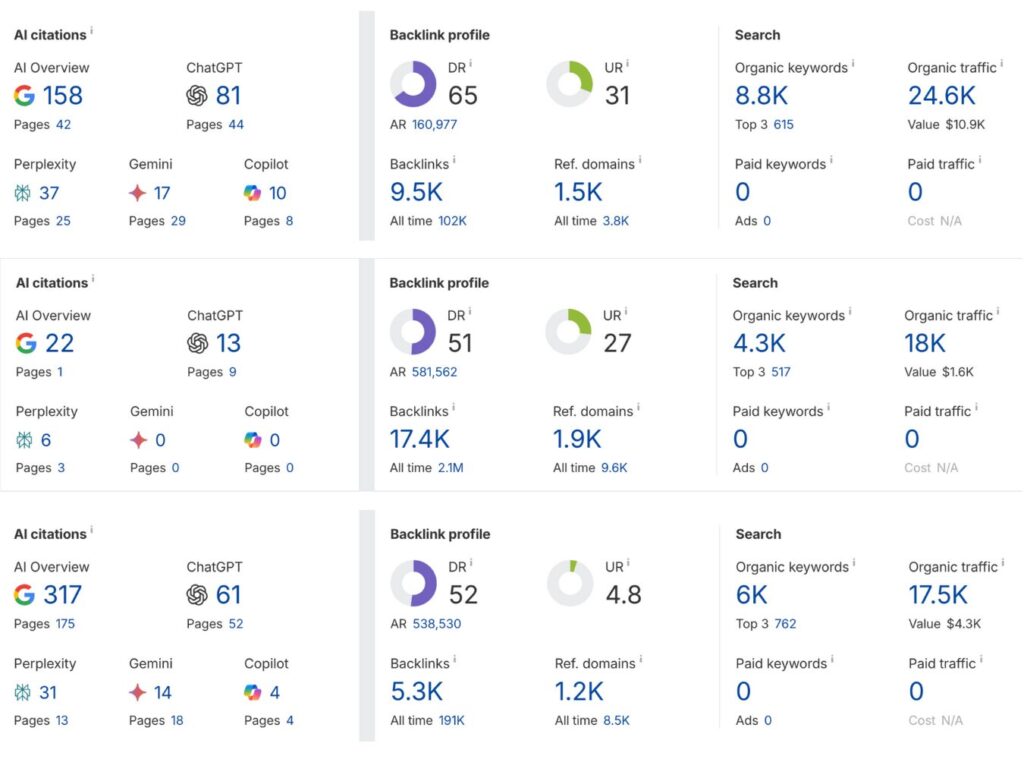
Task: Click the Copilot icon beside 10 citations
Action: coord(253,193)
